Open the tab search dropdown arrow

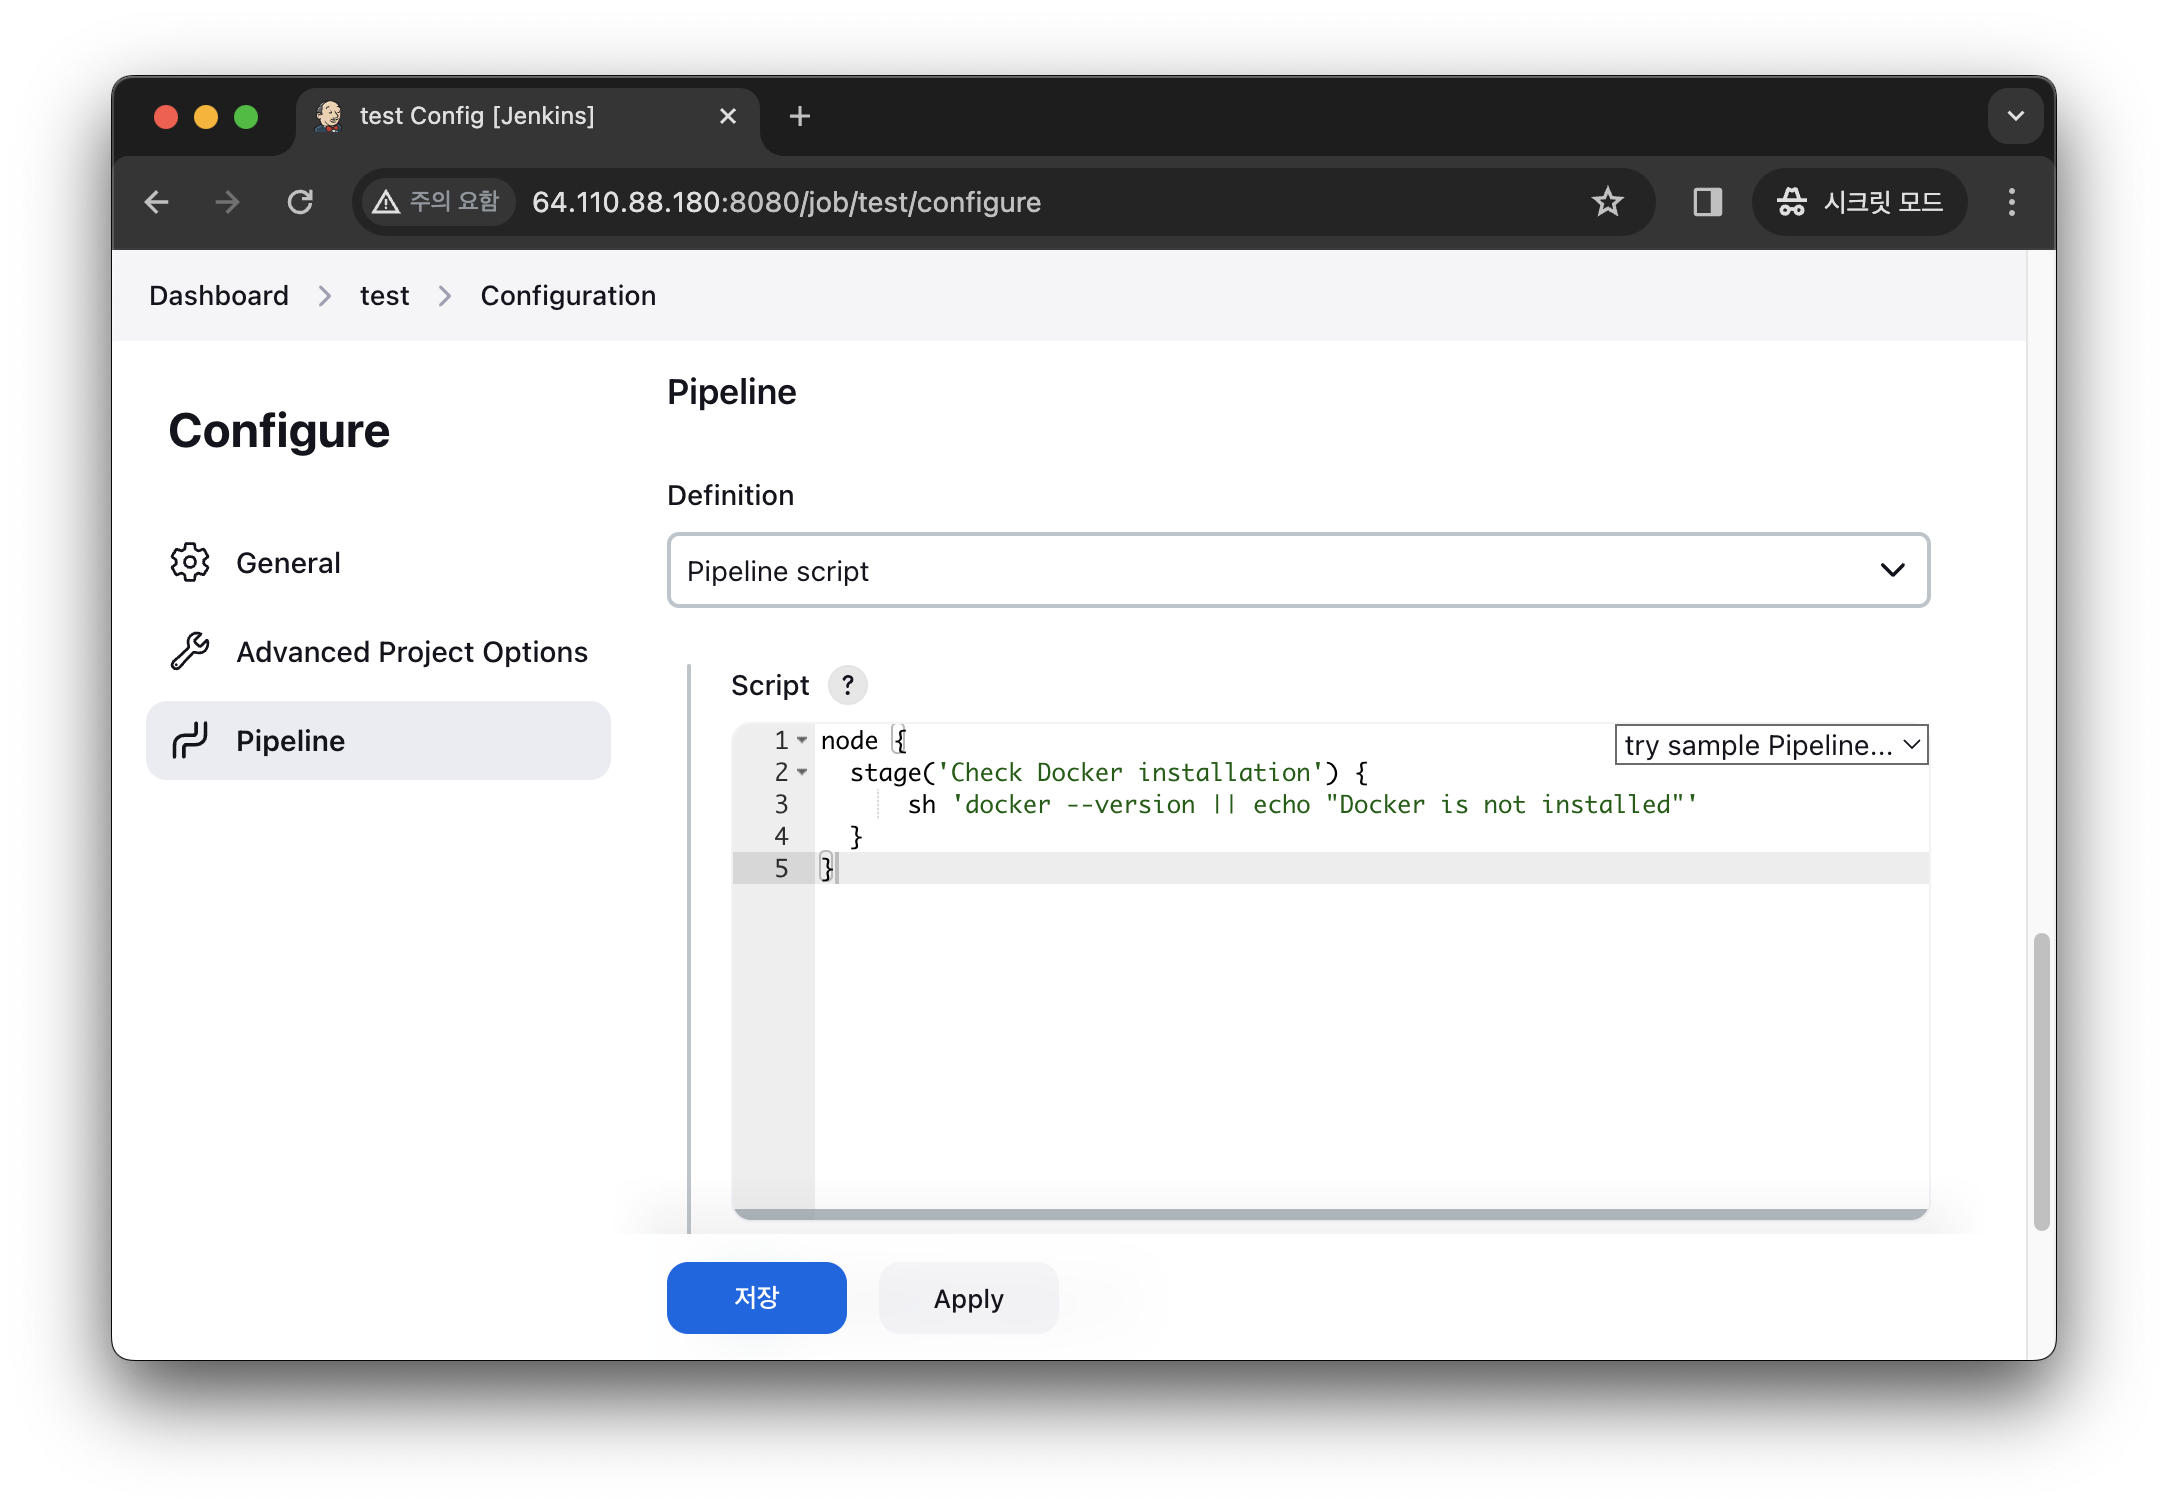tap(2015, 116)
